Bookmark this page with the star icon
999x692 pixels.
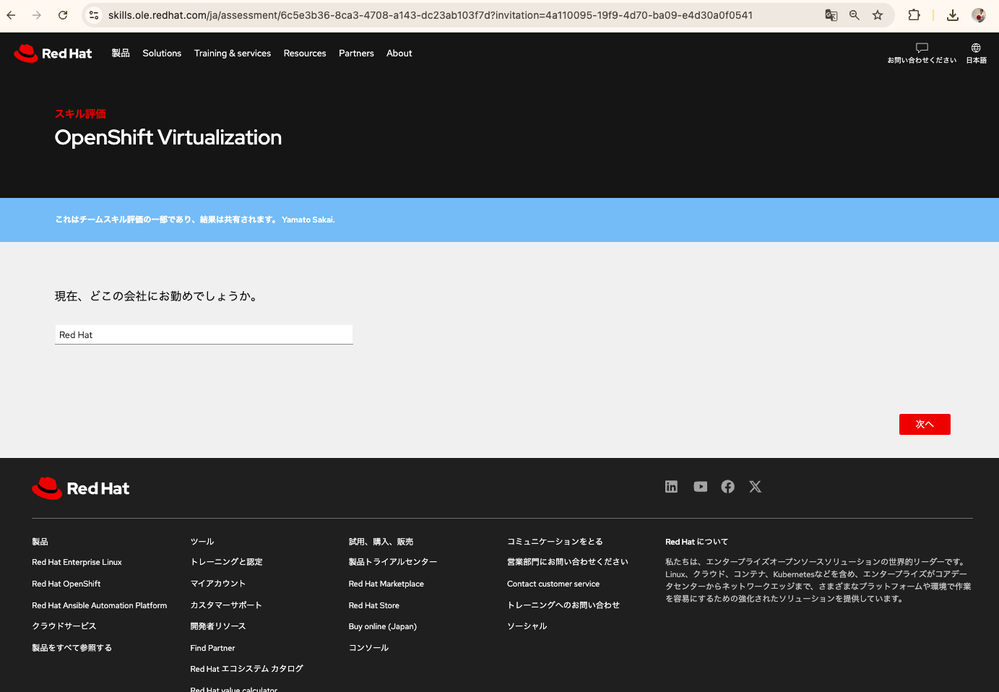pyautogui.click(x=878, y=15)
